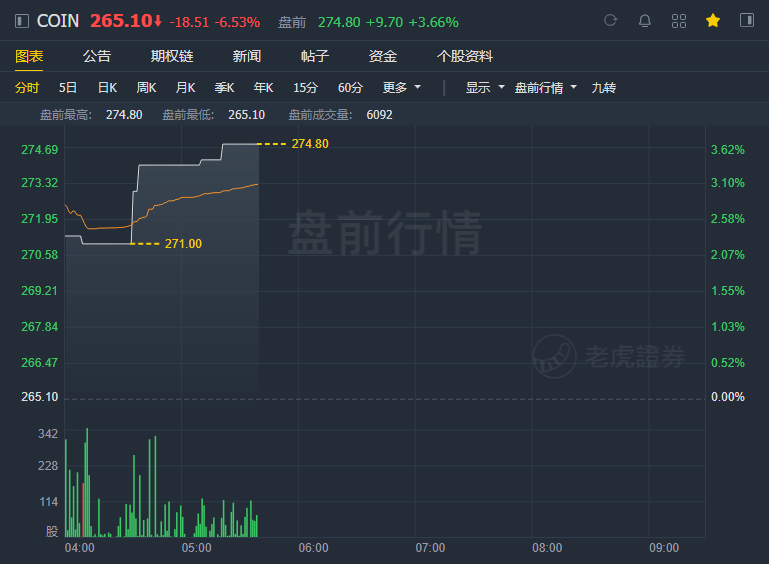Open the 帖子 tab
The width and height of the screenshot is (769, 564).
click(x=314, y=56)
